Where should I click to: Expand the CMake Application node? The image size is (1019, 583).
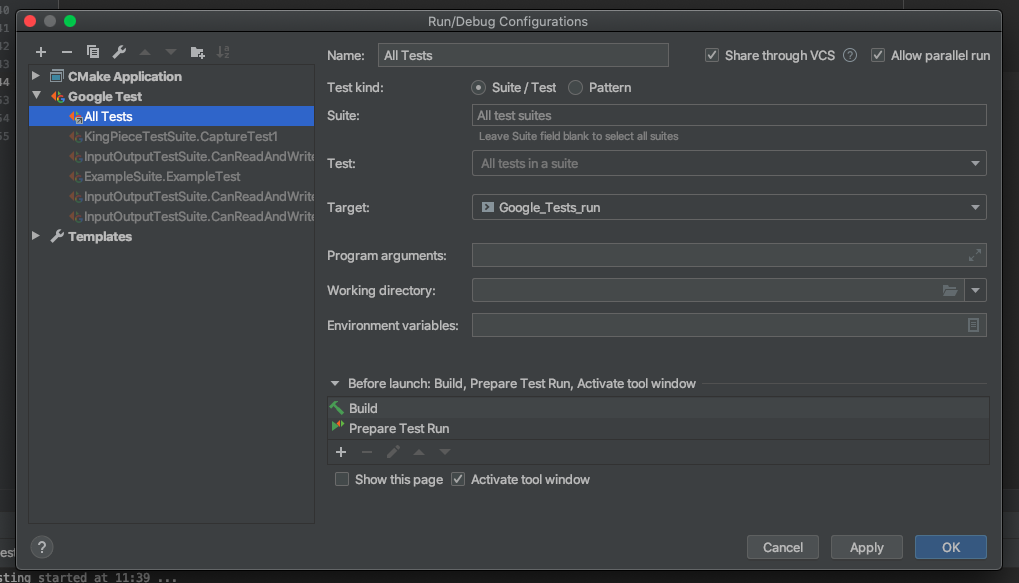[36, 76]
